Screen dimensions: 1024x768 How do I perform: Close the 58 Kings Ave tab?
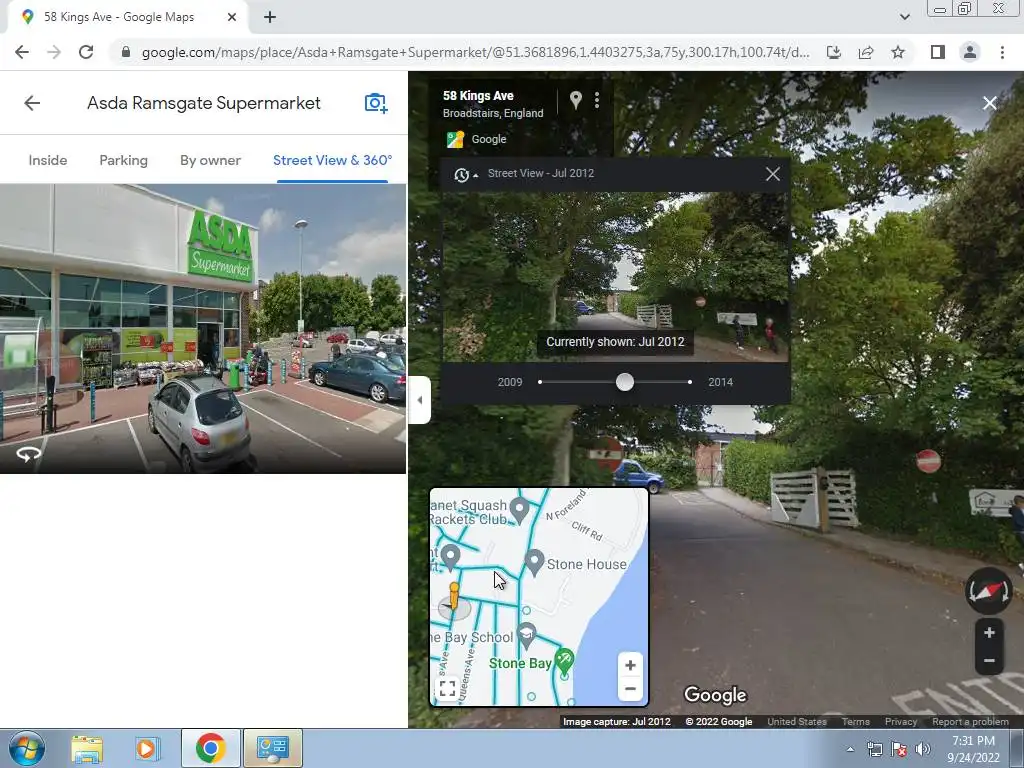tap(232, 18)
